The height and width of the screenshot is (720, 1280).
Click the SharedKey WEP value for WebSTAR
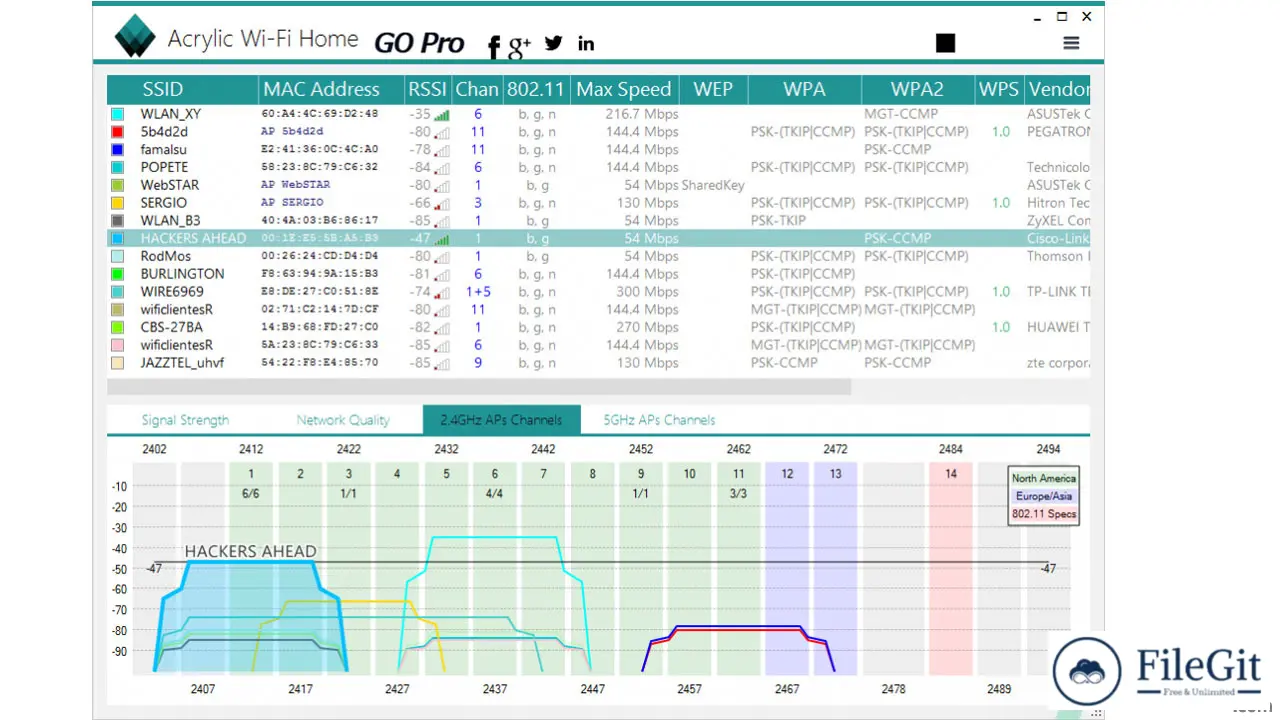click(x=713, y=185)
